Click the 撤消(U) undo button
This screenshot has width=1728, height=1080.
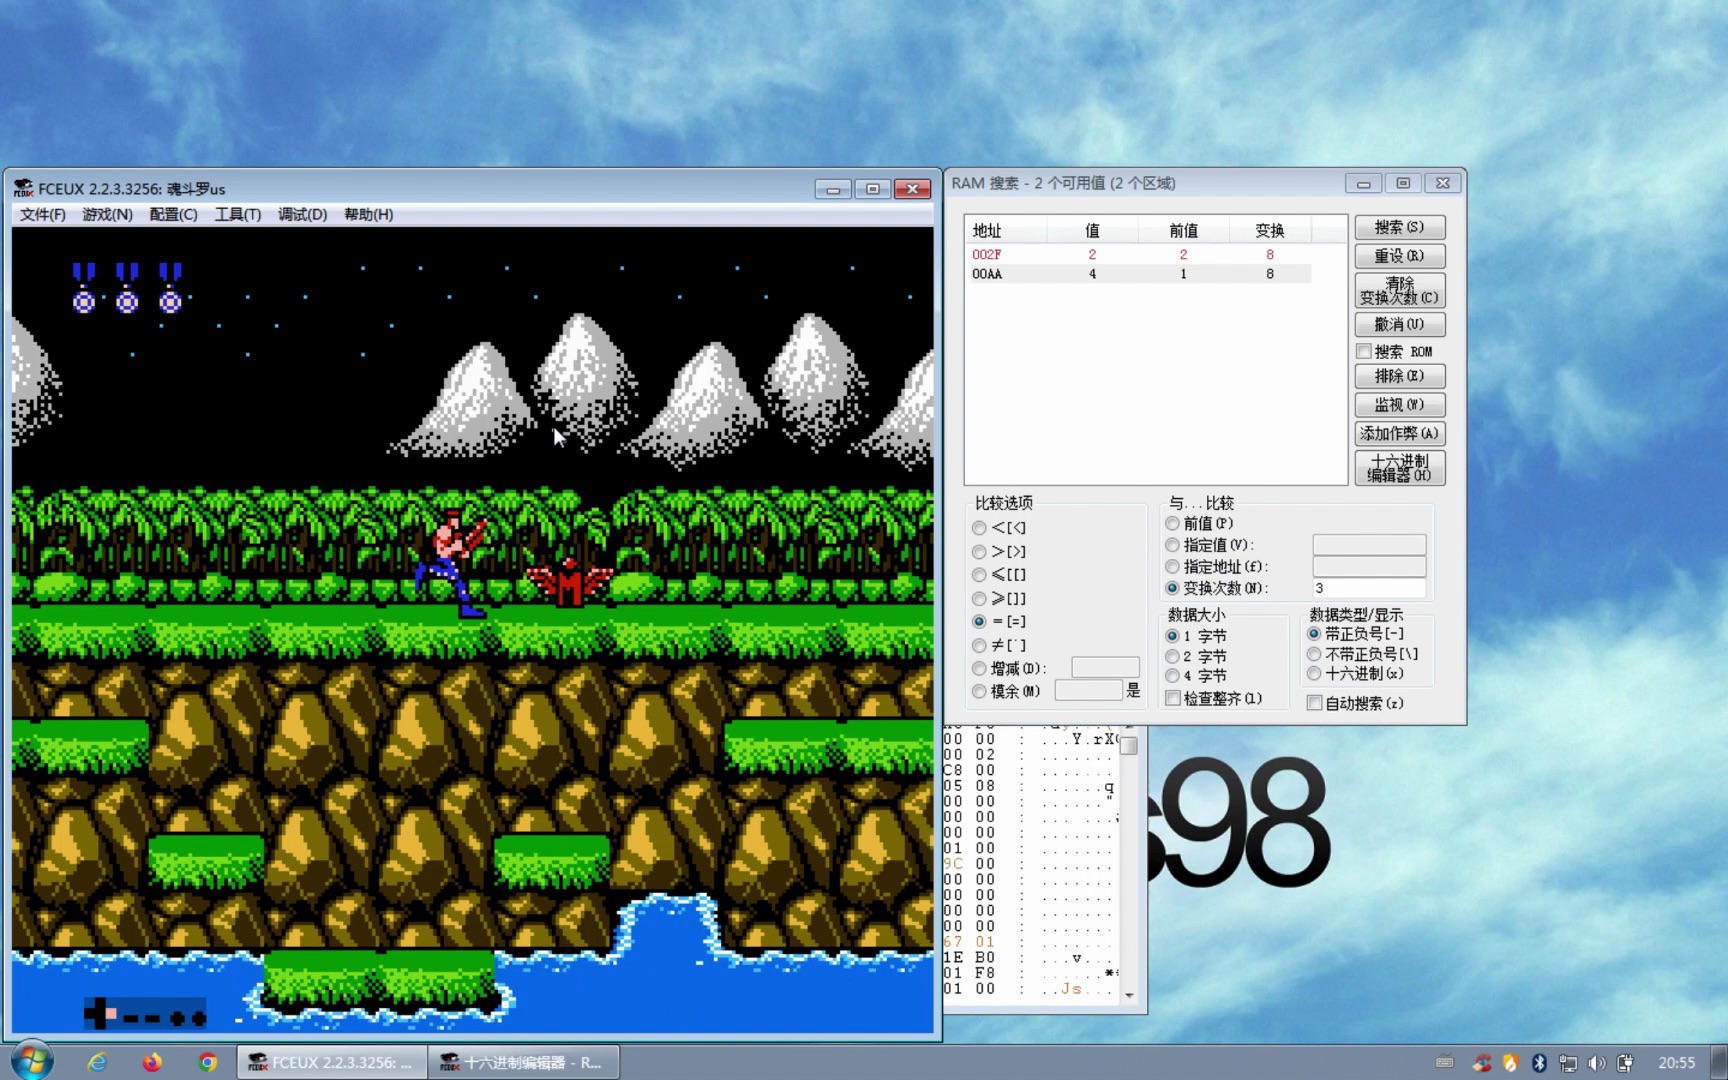pyautogui.click(x=1399, y=324)
